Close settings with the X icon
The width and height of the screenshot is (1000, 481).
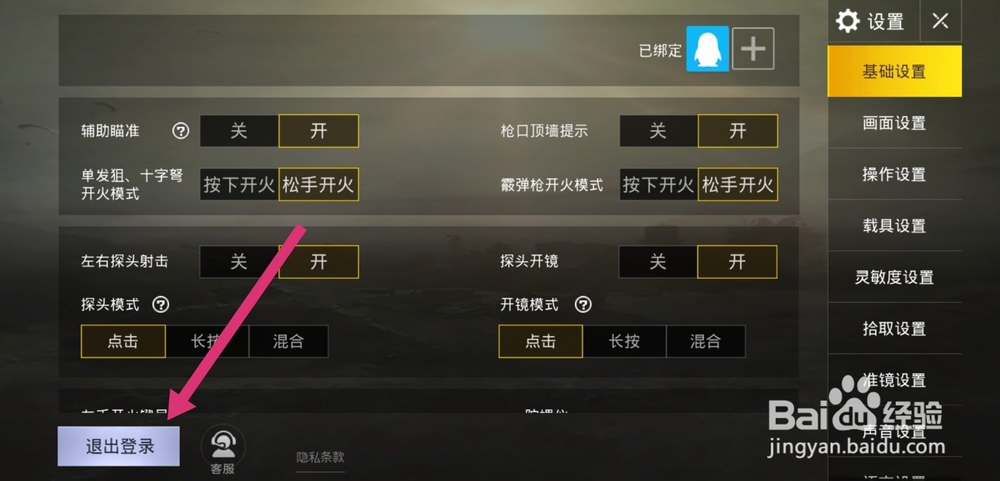[940, 21]
